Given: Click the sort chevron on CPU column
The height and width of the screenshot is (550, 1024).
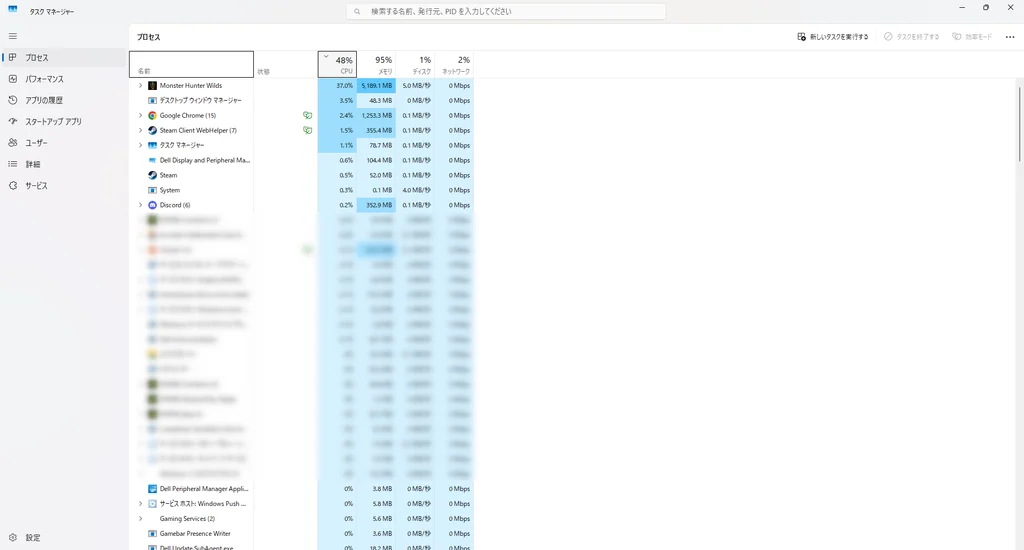Looking at the screenshot, I should 326,57.
